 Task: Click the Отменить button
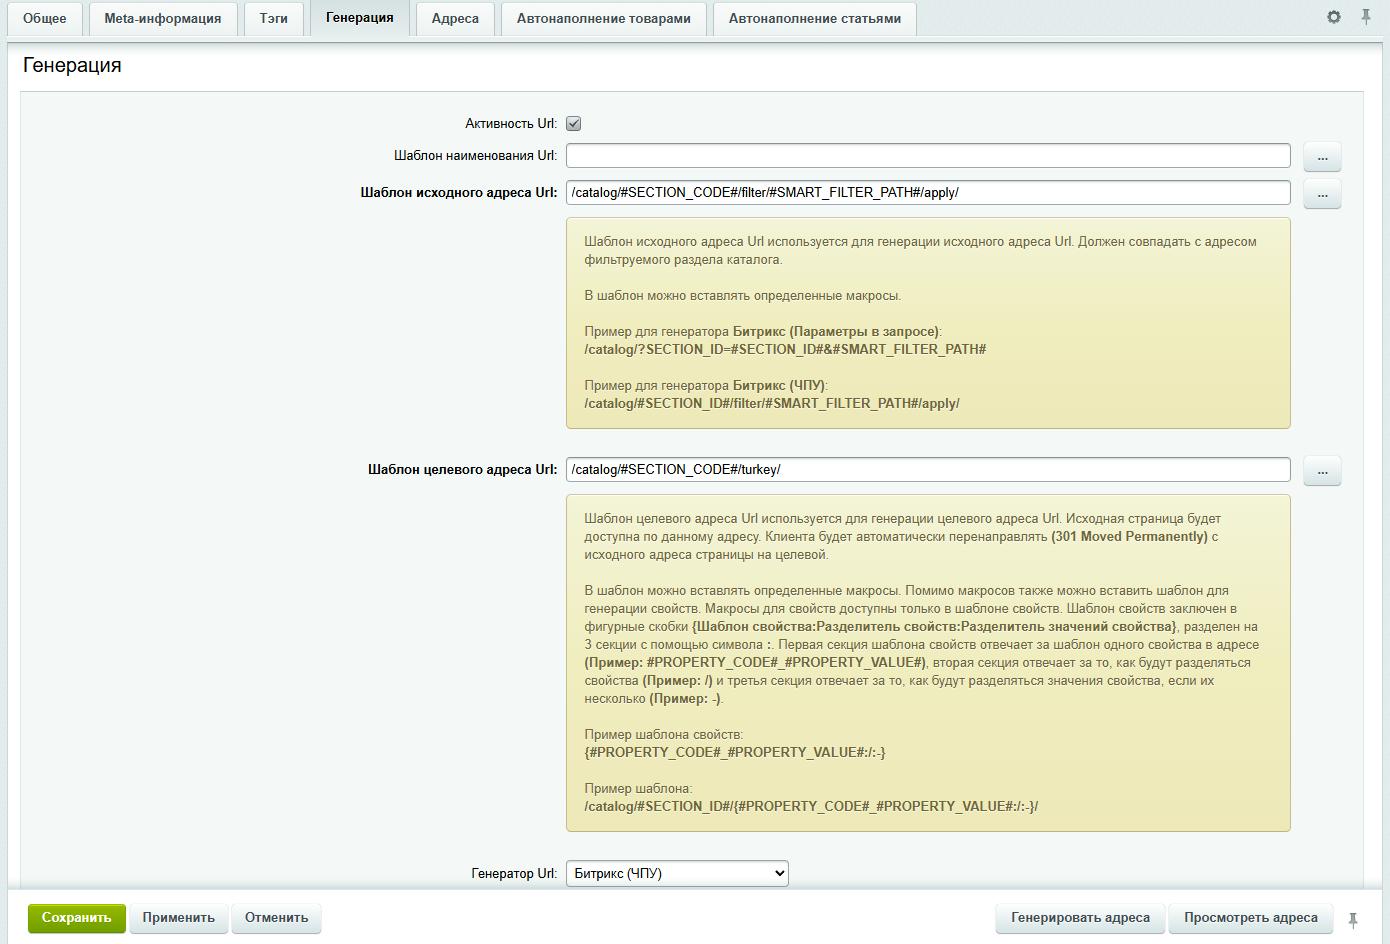click(x=276, y=917)
